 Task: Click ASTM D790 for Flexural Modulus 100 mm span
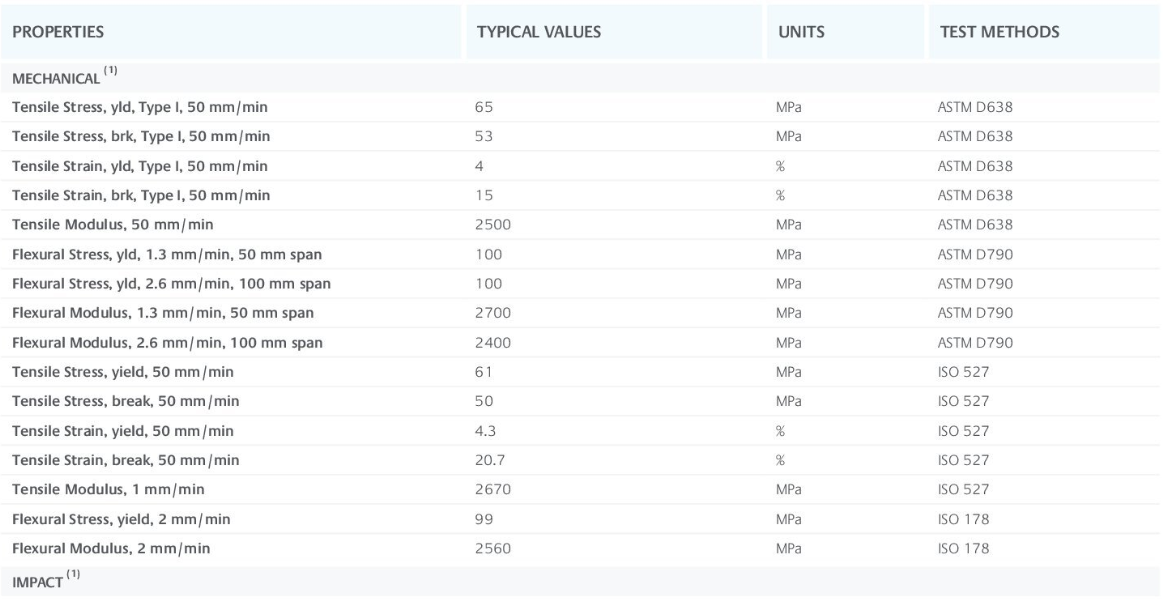[x=975, y=342]
